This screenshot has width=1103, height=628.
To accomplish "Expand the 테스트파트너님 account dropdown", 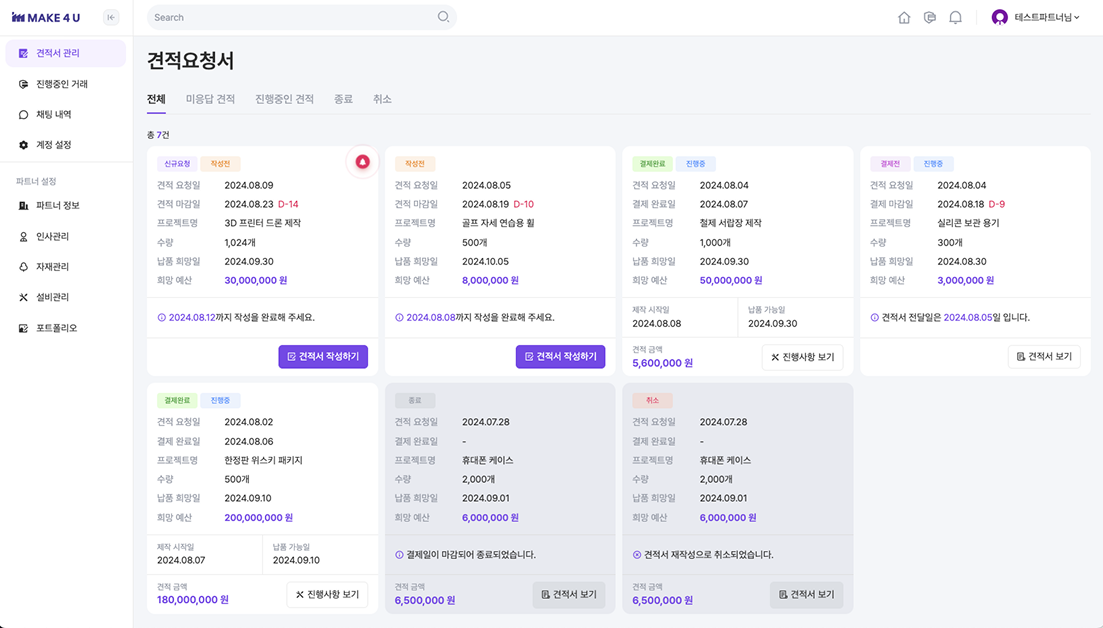I will click(x=1046, y=18).
